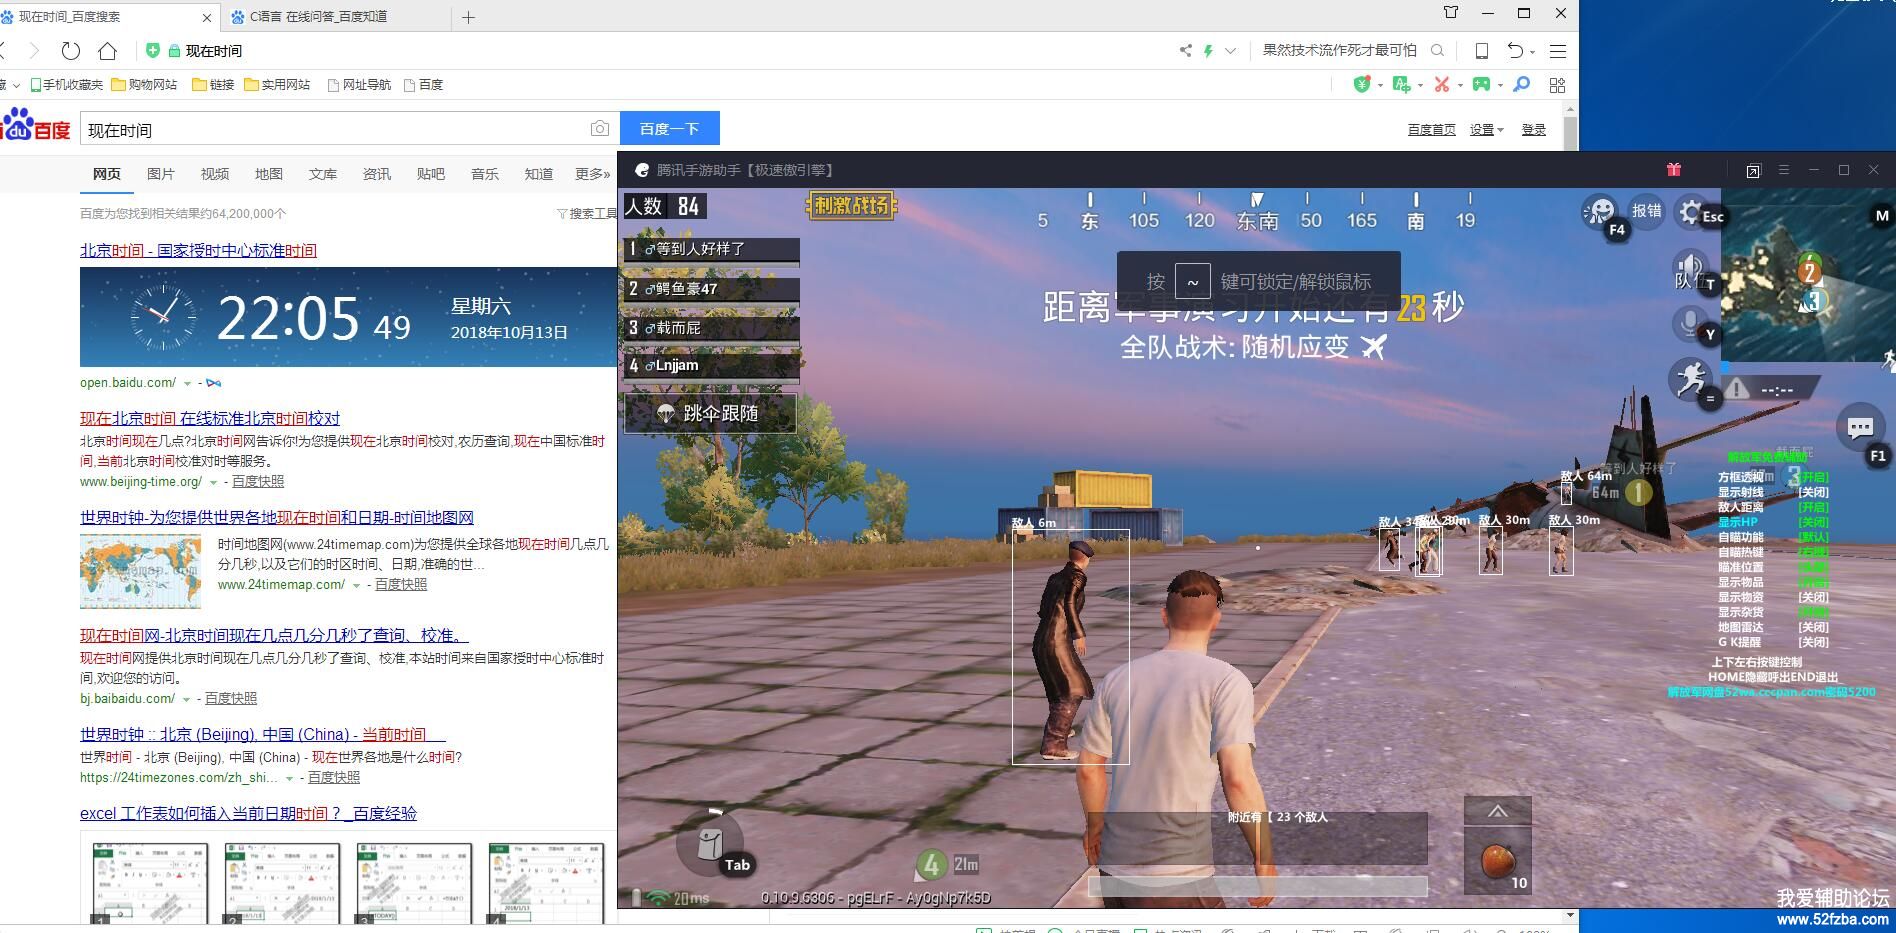Switch to the 图片 search tab
1896x933 pixels.
pos(160,174)
